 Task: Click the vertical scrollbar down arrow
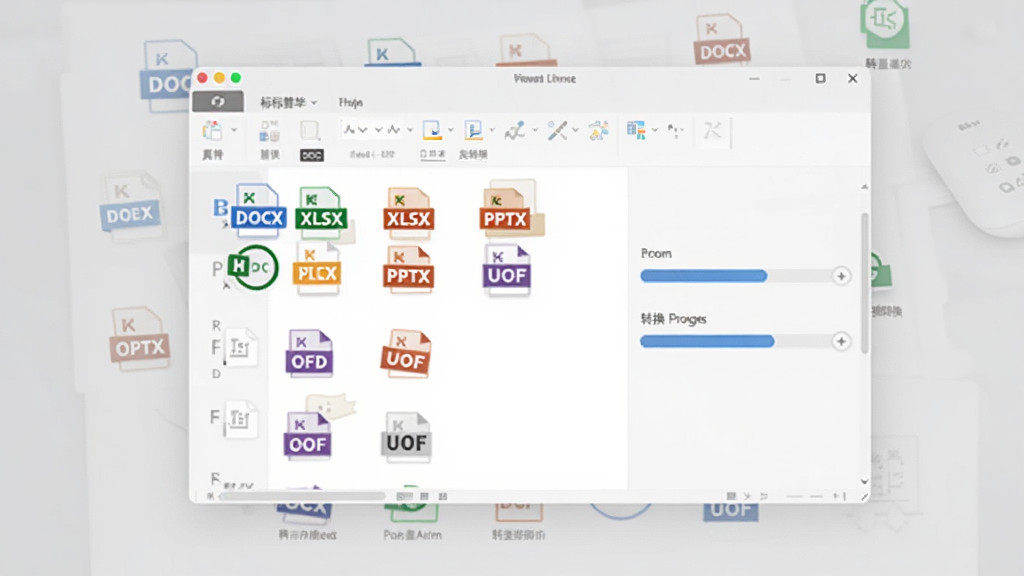tap(864, 482)
